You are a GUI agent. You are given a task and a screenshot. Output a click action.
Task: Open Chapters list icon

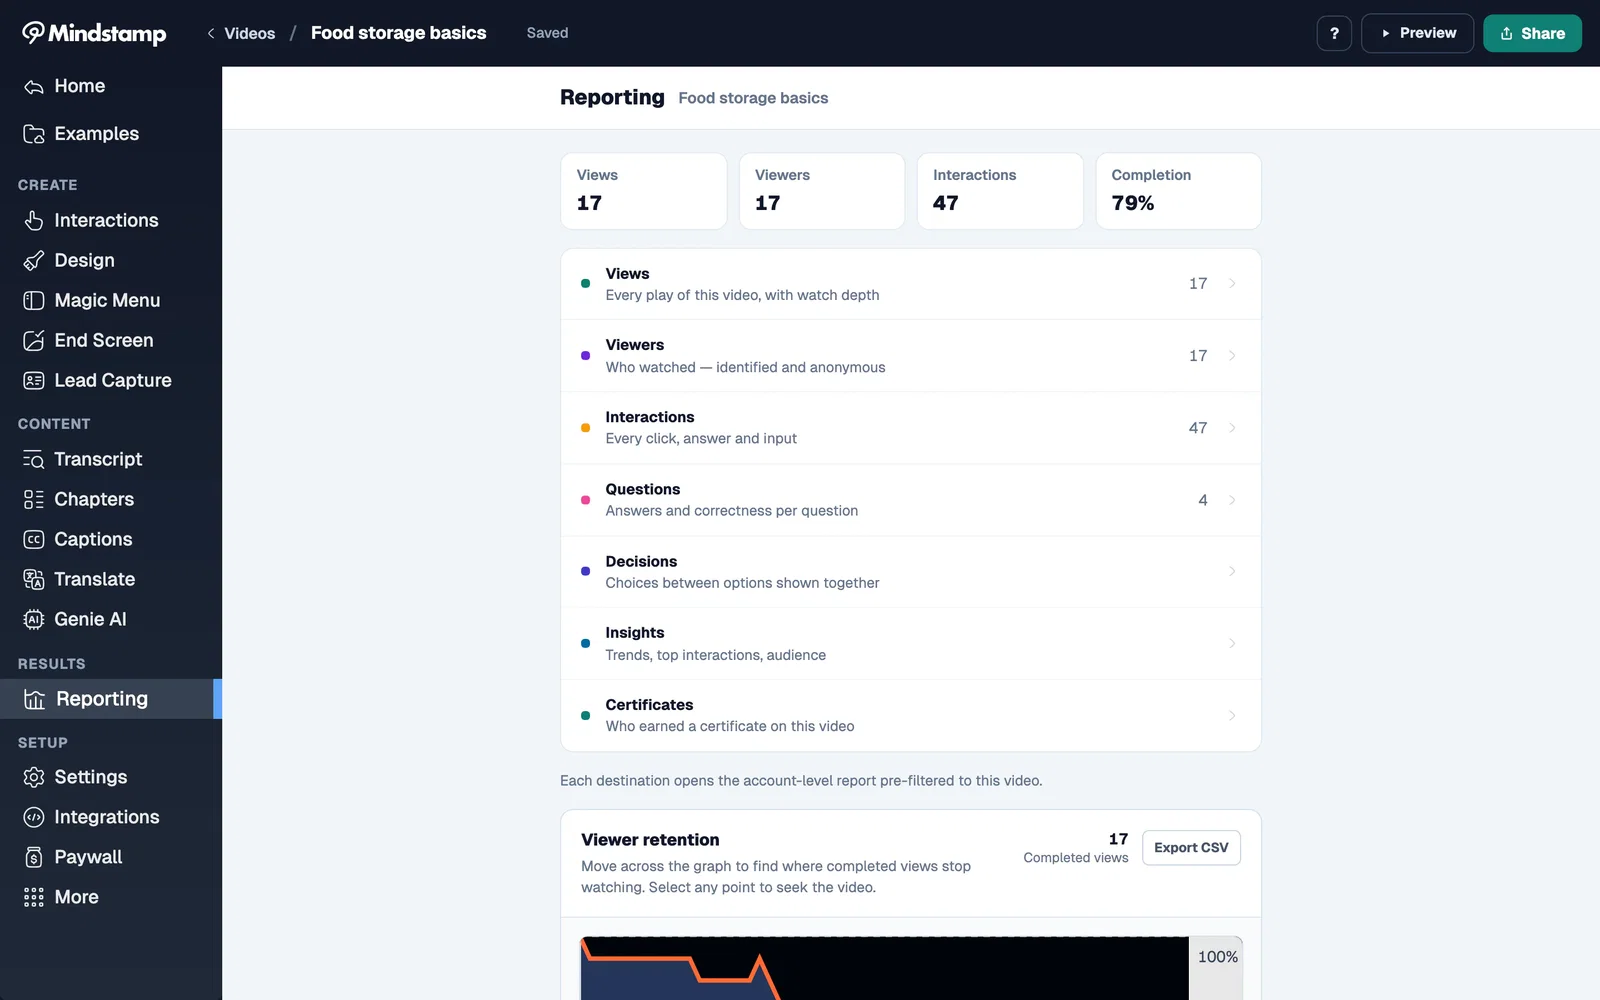point(34,499)
